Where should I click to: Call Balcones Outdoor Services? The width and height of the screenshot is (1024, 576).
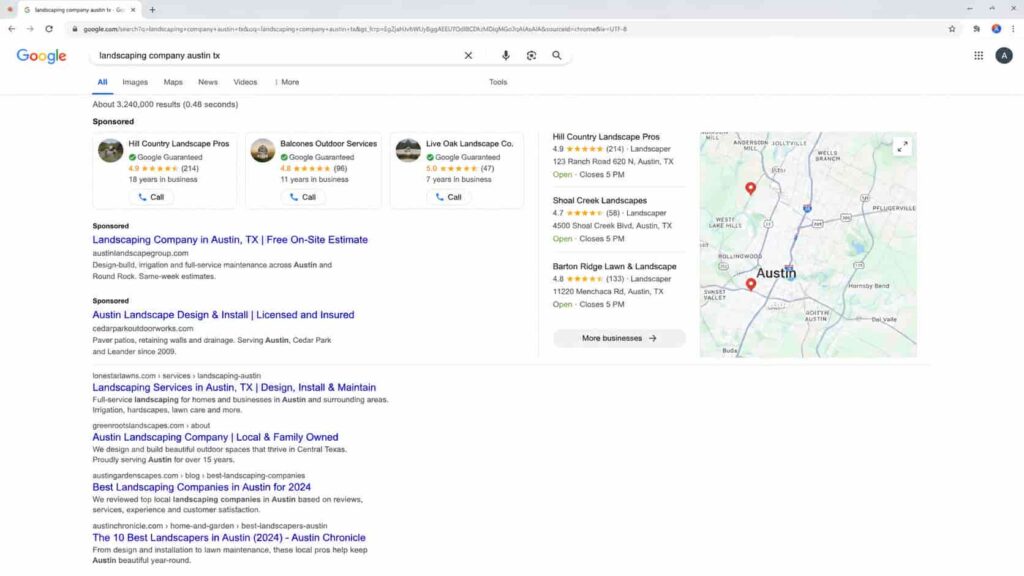[302, 197]
